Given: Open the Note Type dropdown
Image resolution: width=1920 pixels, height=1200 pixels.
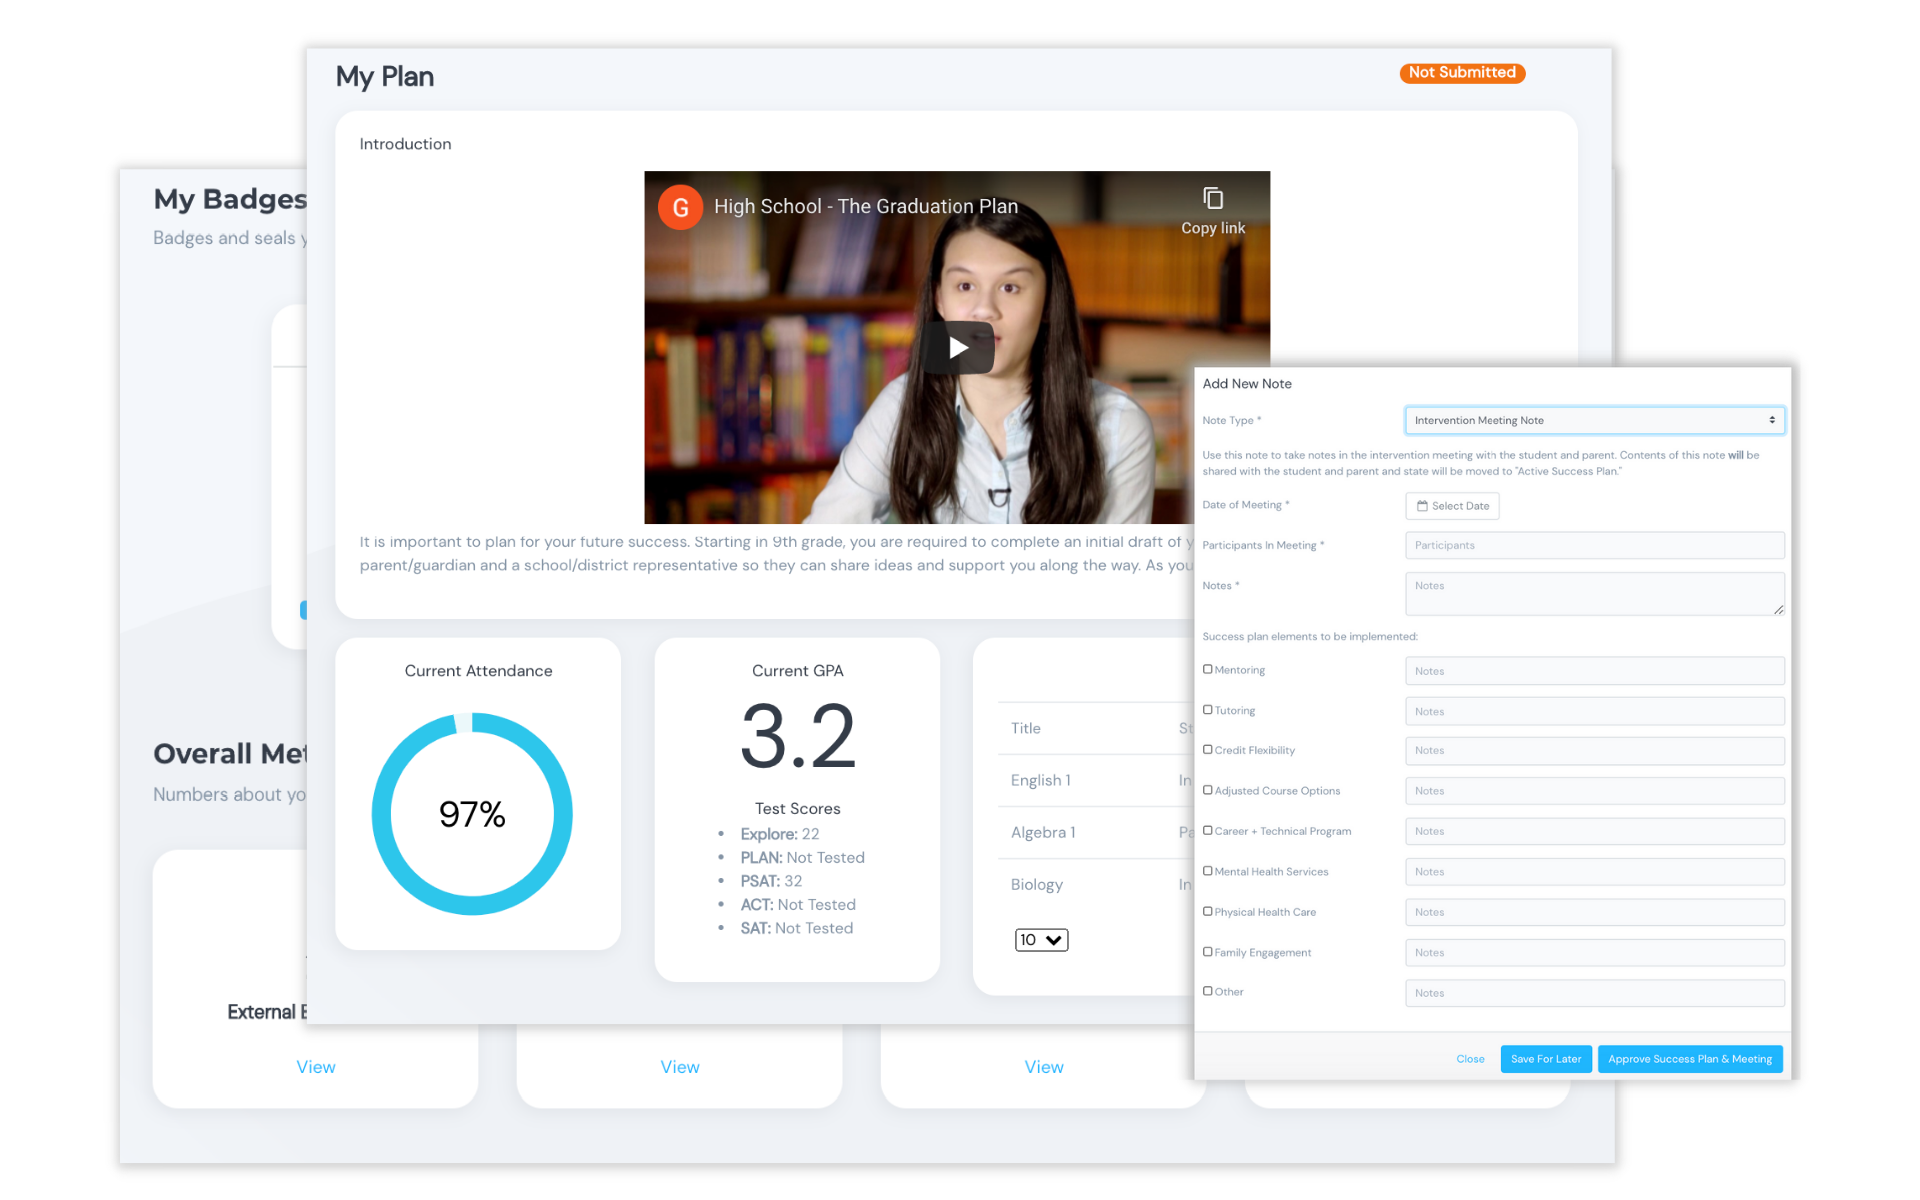Looking at the screenshot, I should click(1593, 420).
